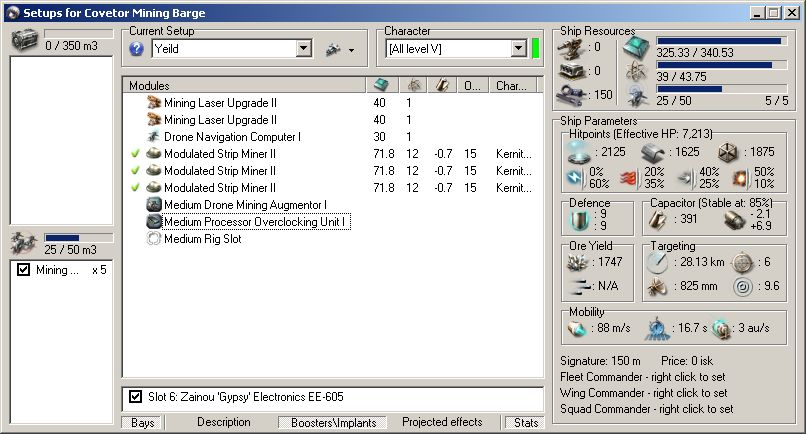This screenshot has width=806, height=434.
Task: Click the drone bay icon
Action: coord(24,243)
